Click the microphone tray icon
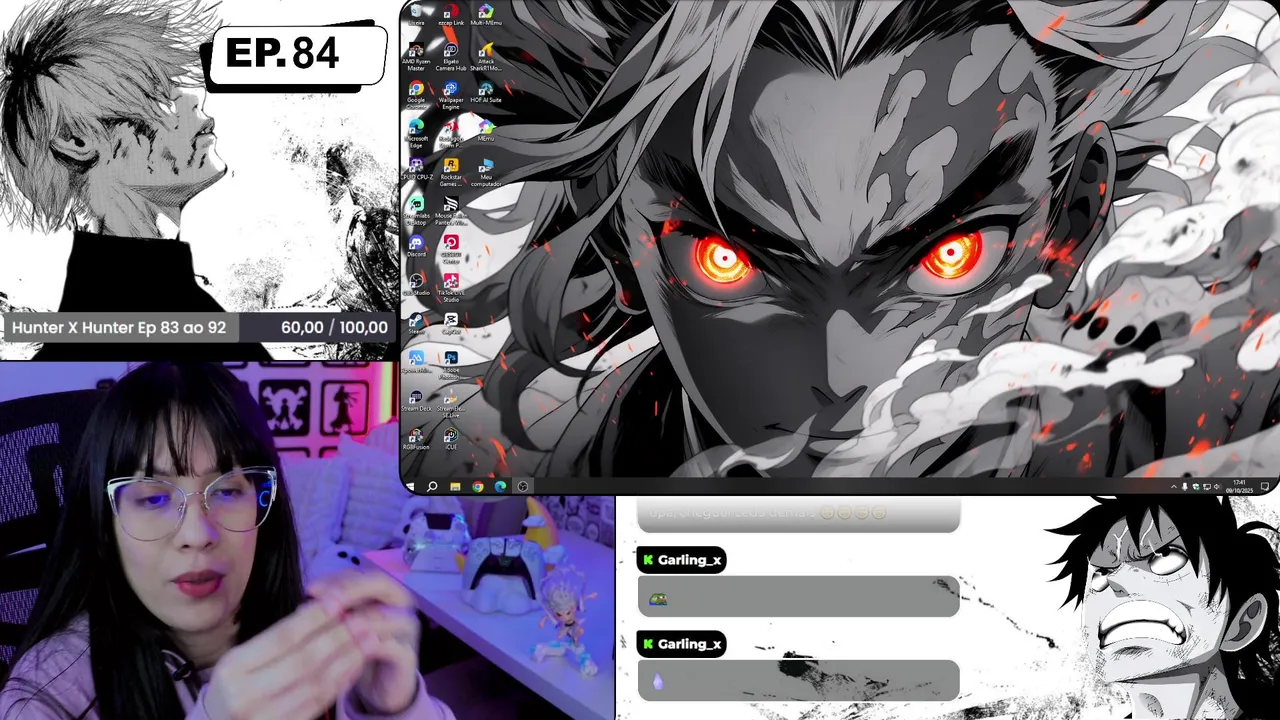 [x=1185, y=487]
